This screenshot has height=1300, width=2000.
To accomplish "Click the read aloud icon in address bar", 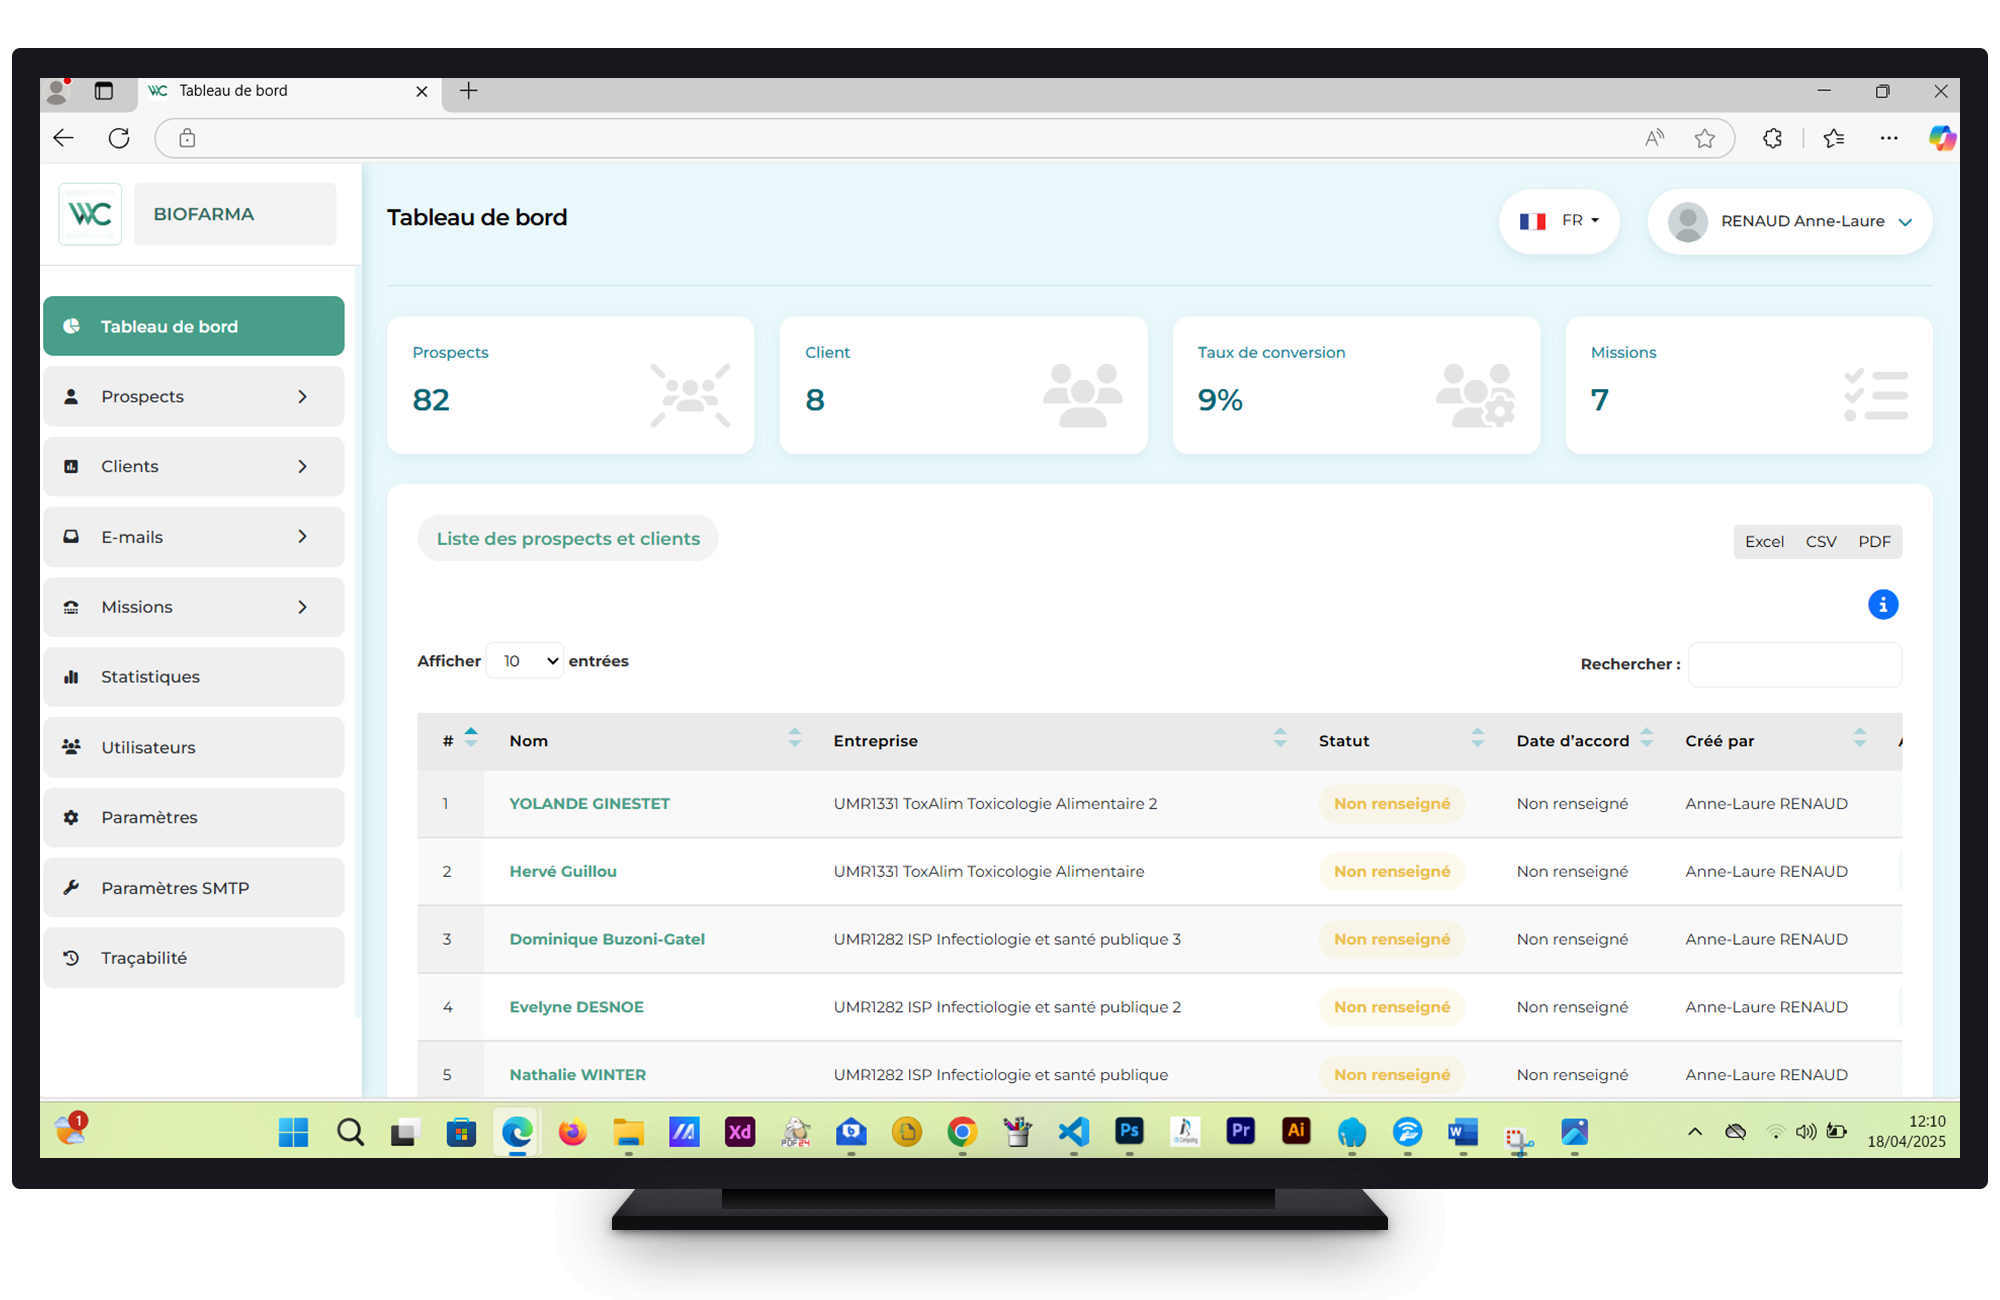I will click(x=1654, y=138).
